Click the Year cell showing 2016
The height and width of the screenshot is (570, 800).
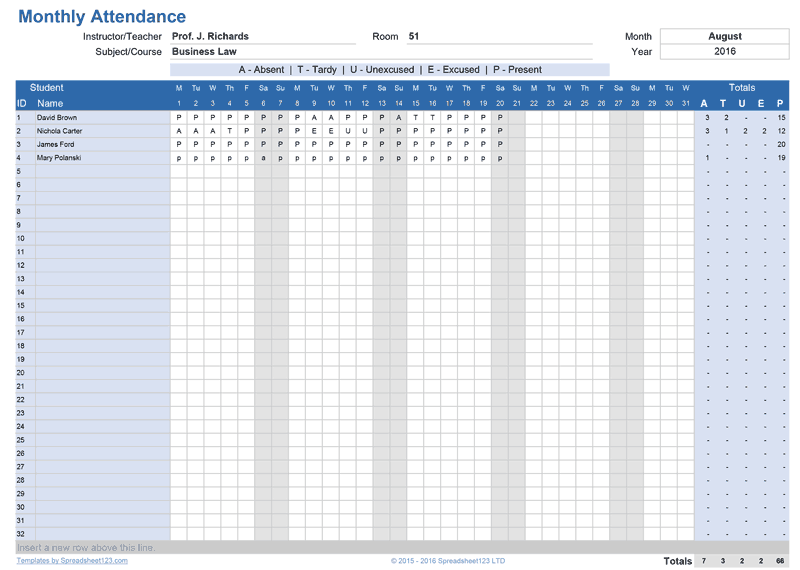pyautogui.click(x=724, y=52)
